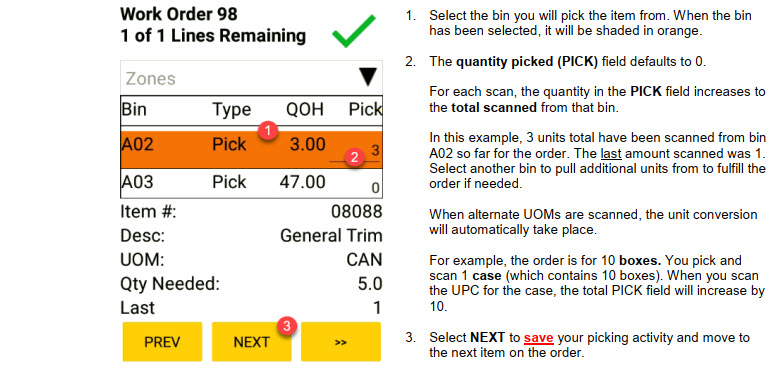Select the A03 bin row
Screen dimensions: 780x376
pos(251,183)
